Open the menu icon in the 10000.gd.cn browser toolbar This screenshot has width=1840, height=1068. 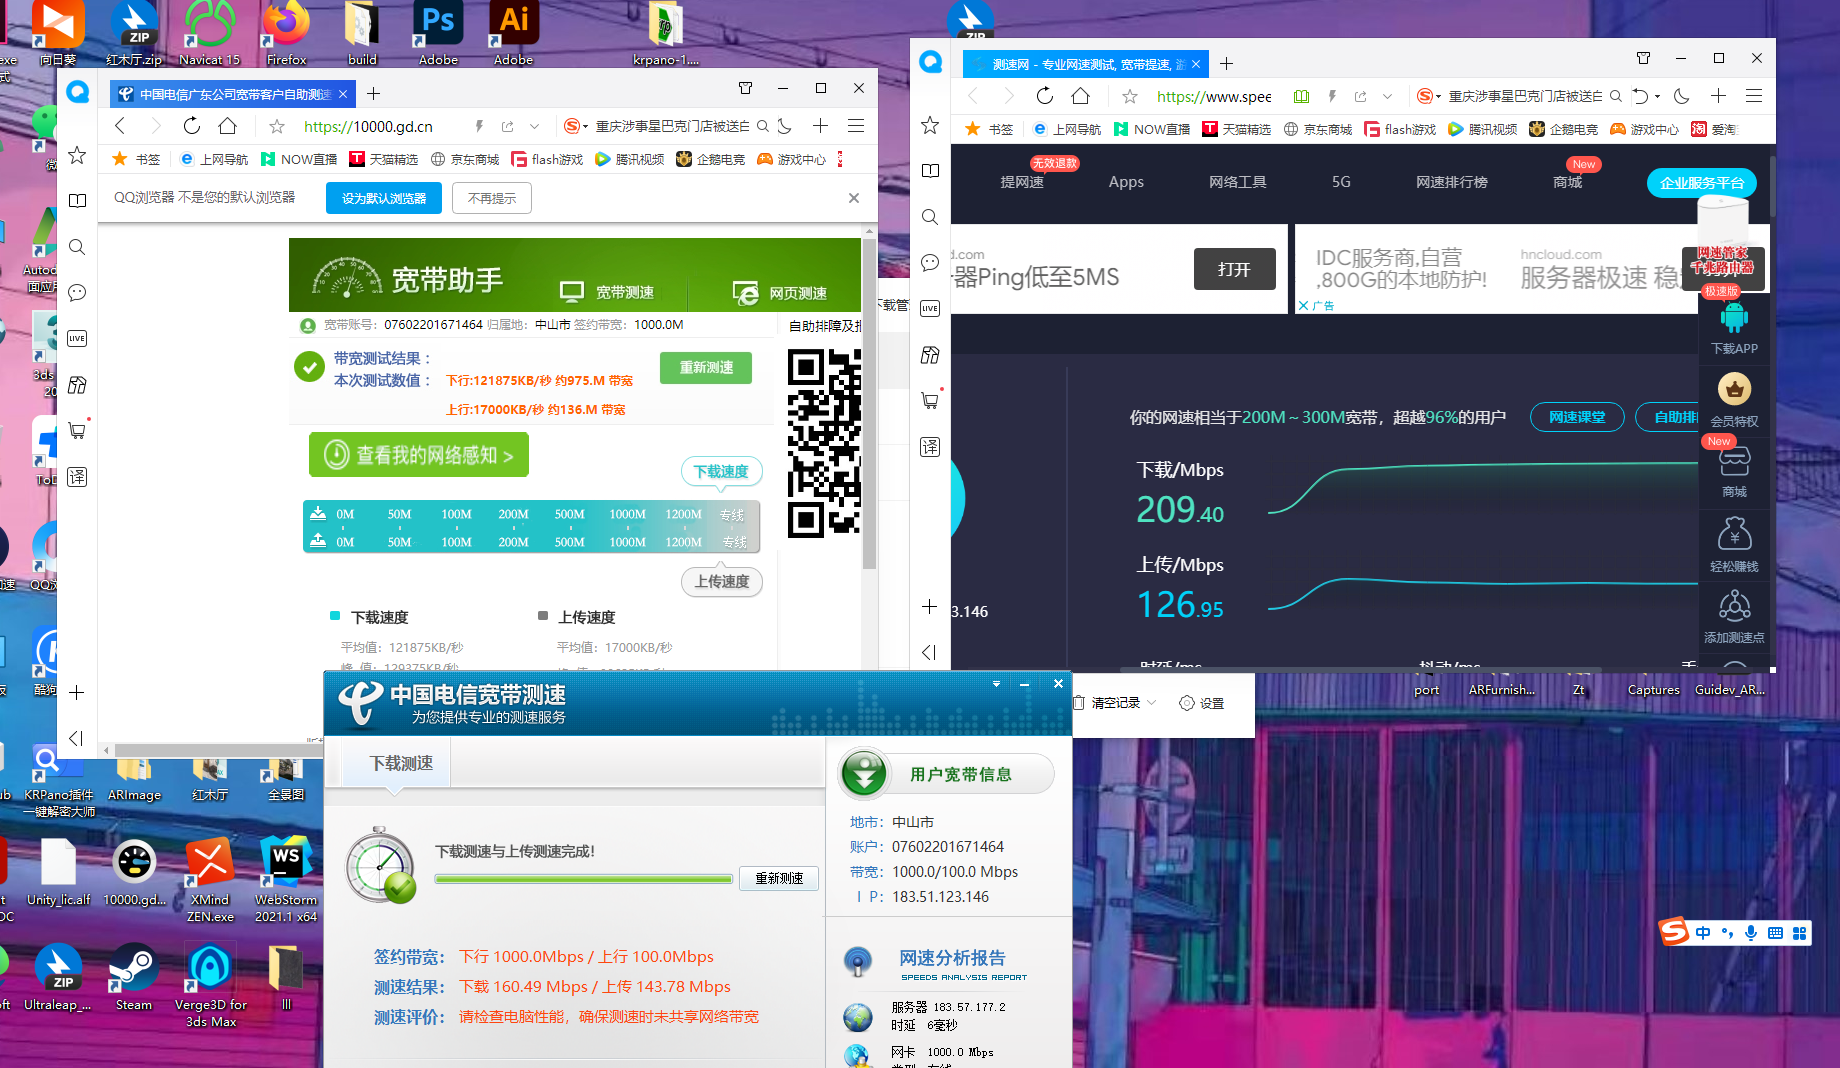tap(856, 126)
